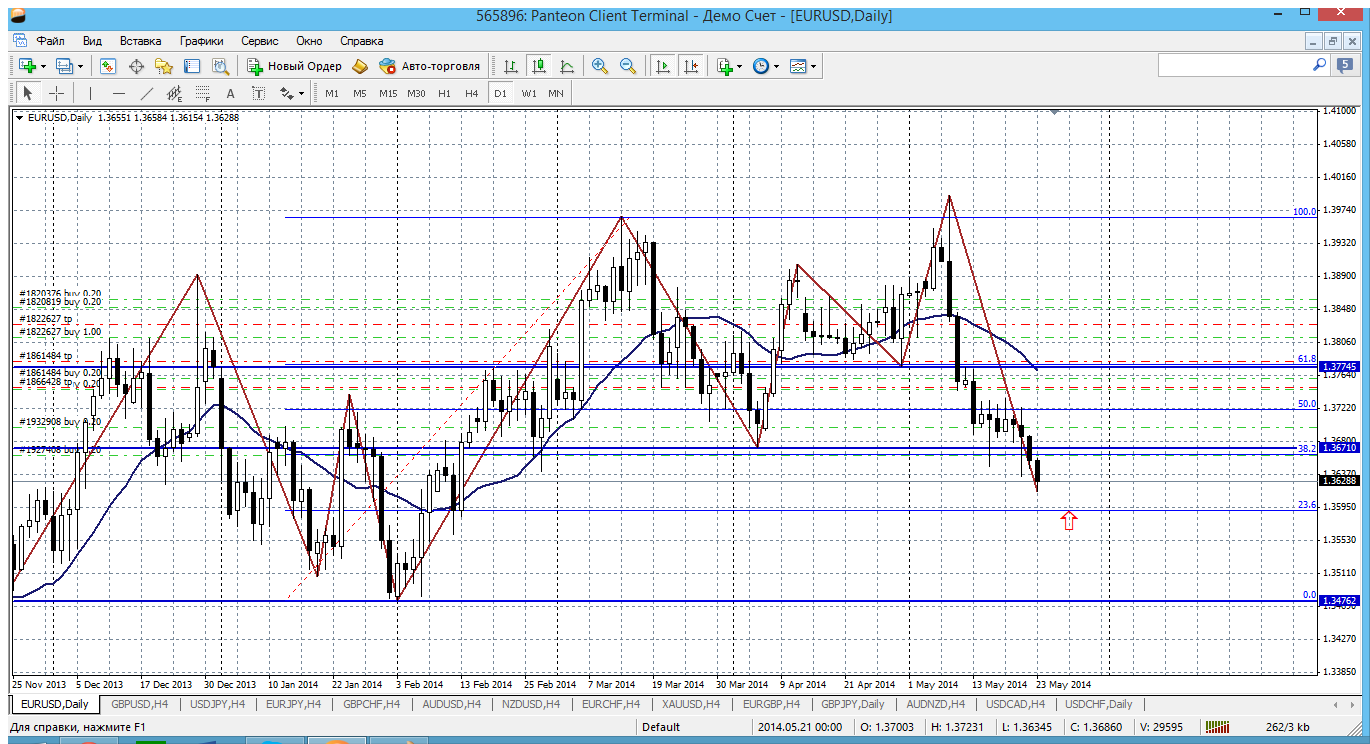Click the red arrow marker on chart
Image resolution: width=1370 pixels, height=744 pixels.
[x=1069, y=520]
